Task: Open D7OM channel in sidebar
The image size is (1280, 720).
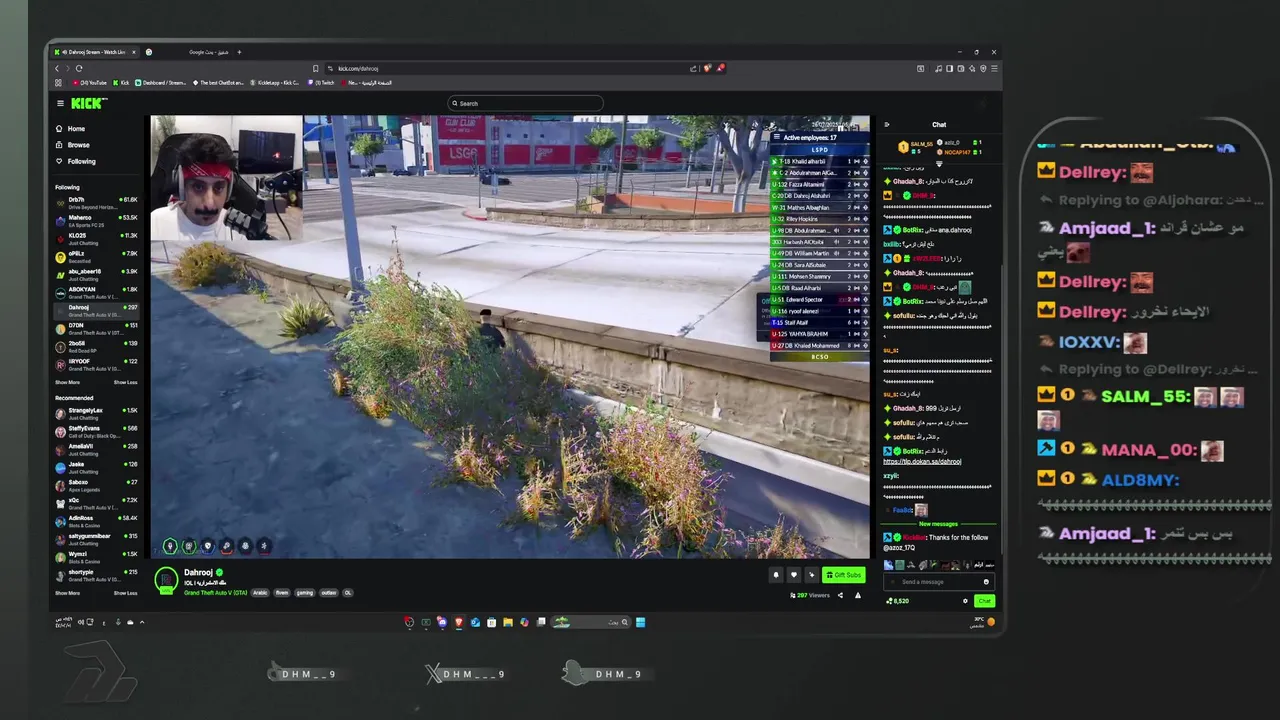Action: coord(96,327)
